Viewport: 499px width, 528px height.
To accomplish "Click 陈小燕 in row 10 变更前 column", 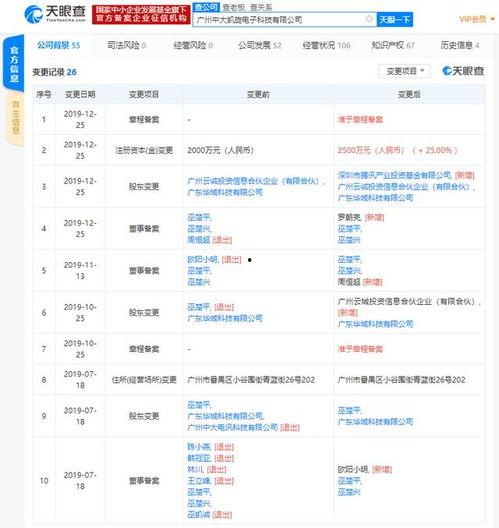I will point(199,447).
